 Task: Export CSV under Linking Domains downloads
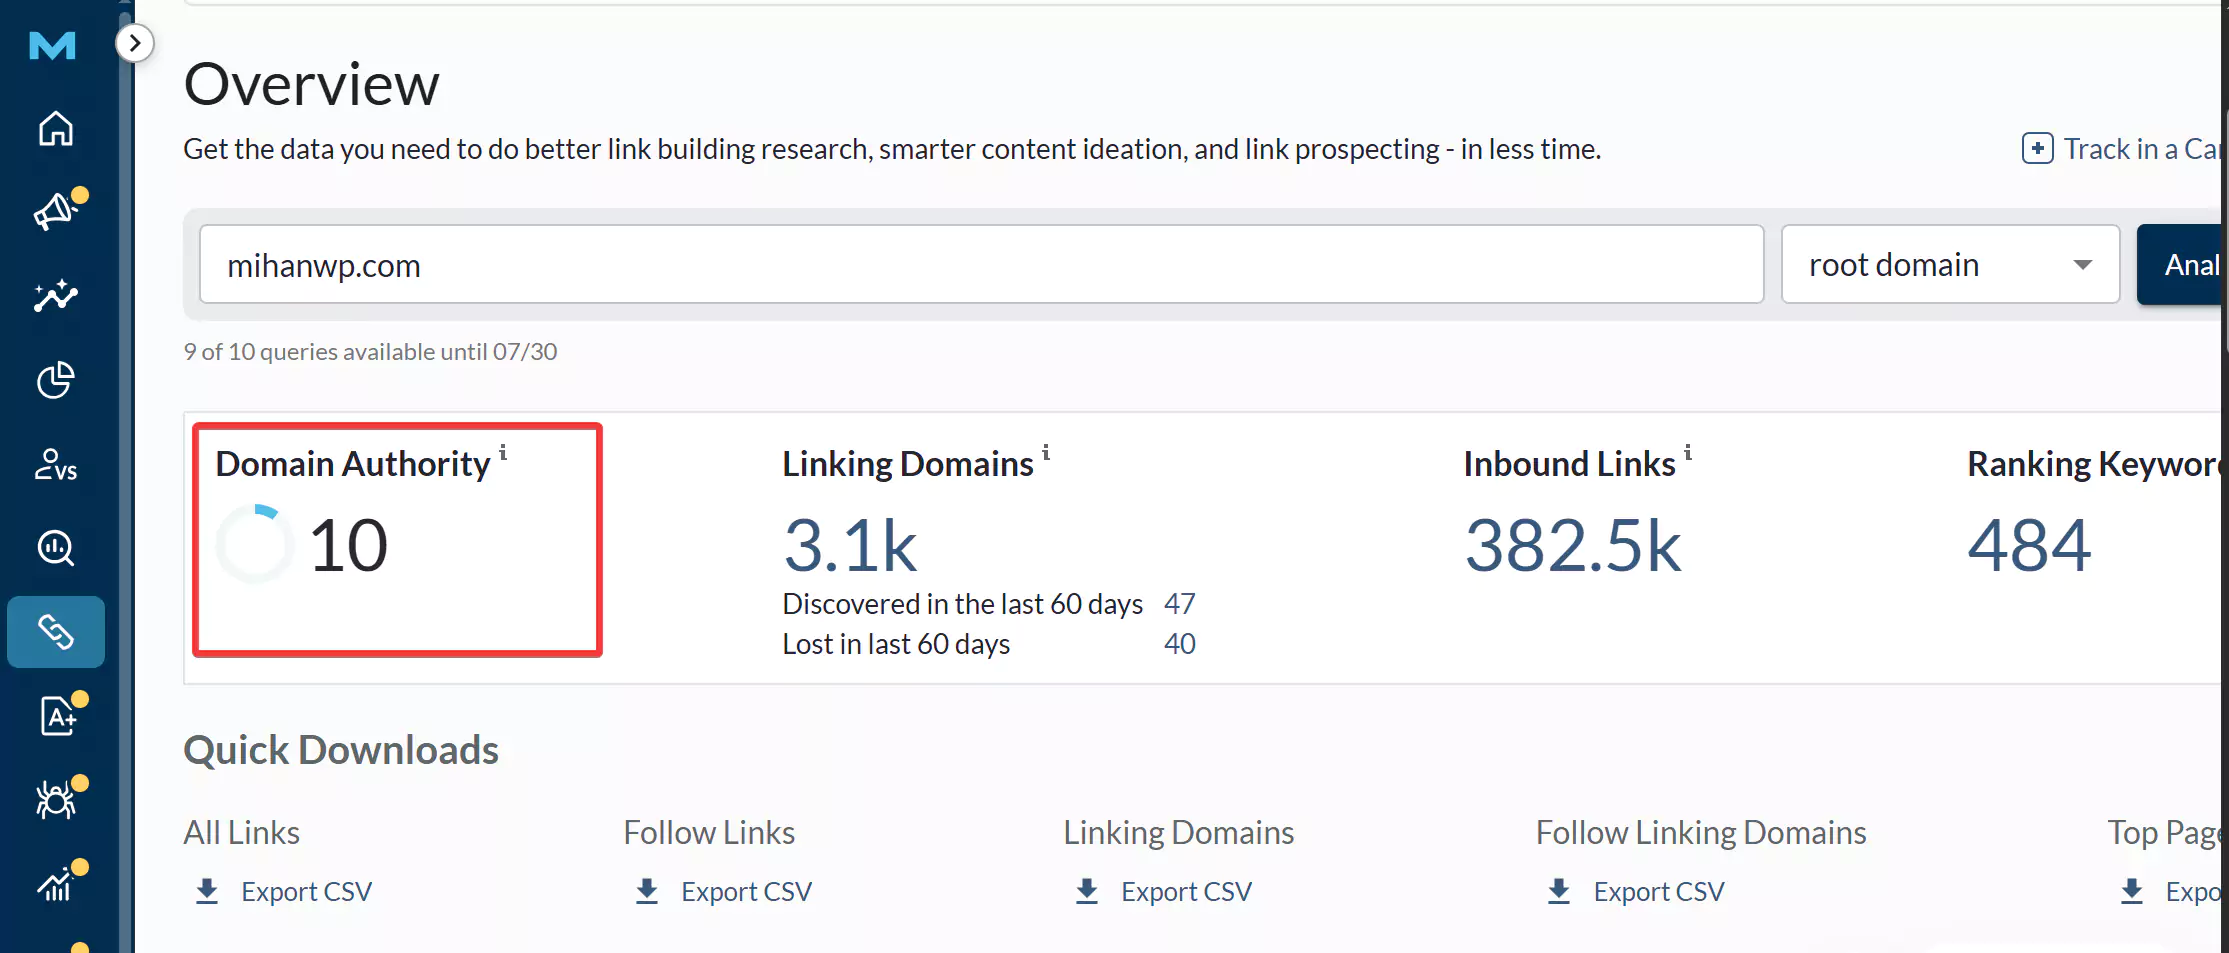coord(1186,891)
